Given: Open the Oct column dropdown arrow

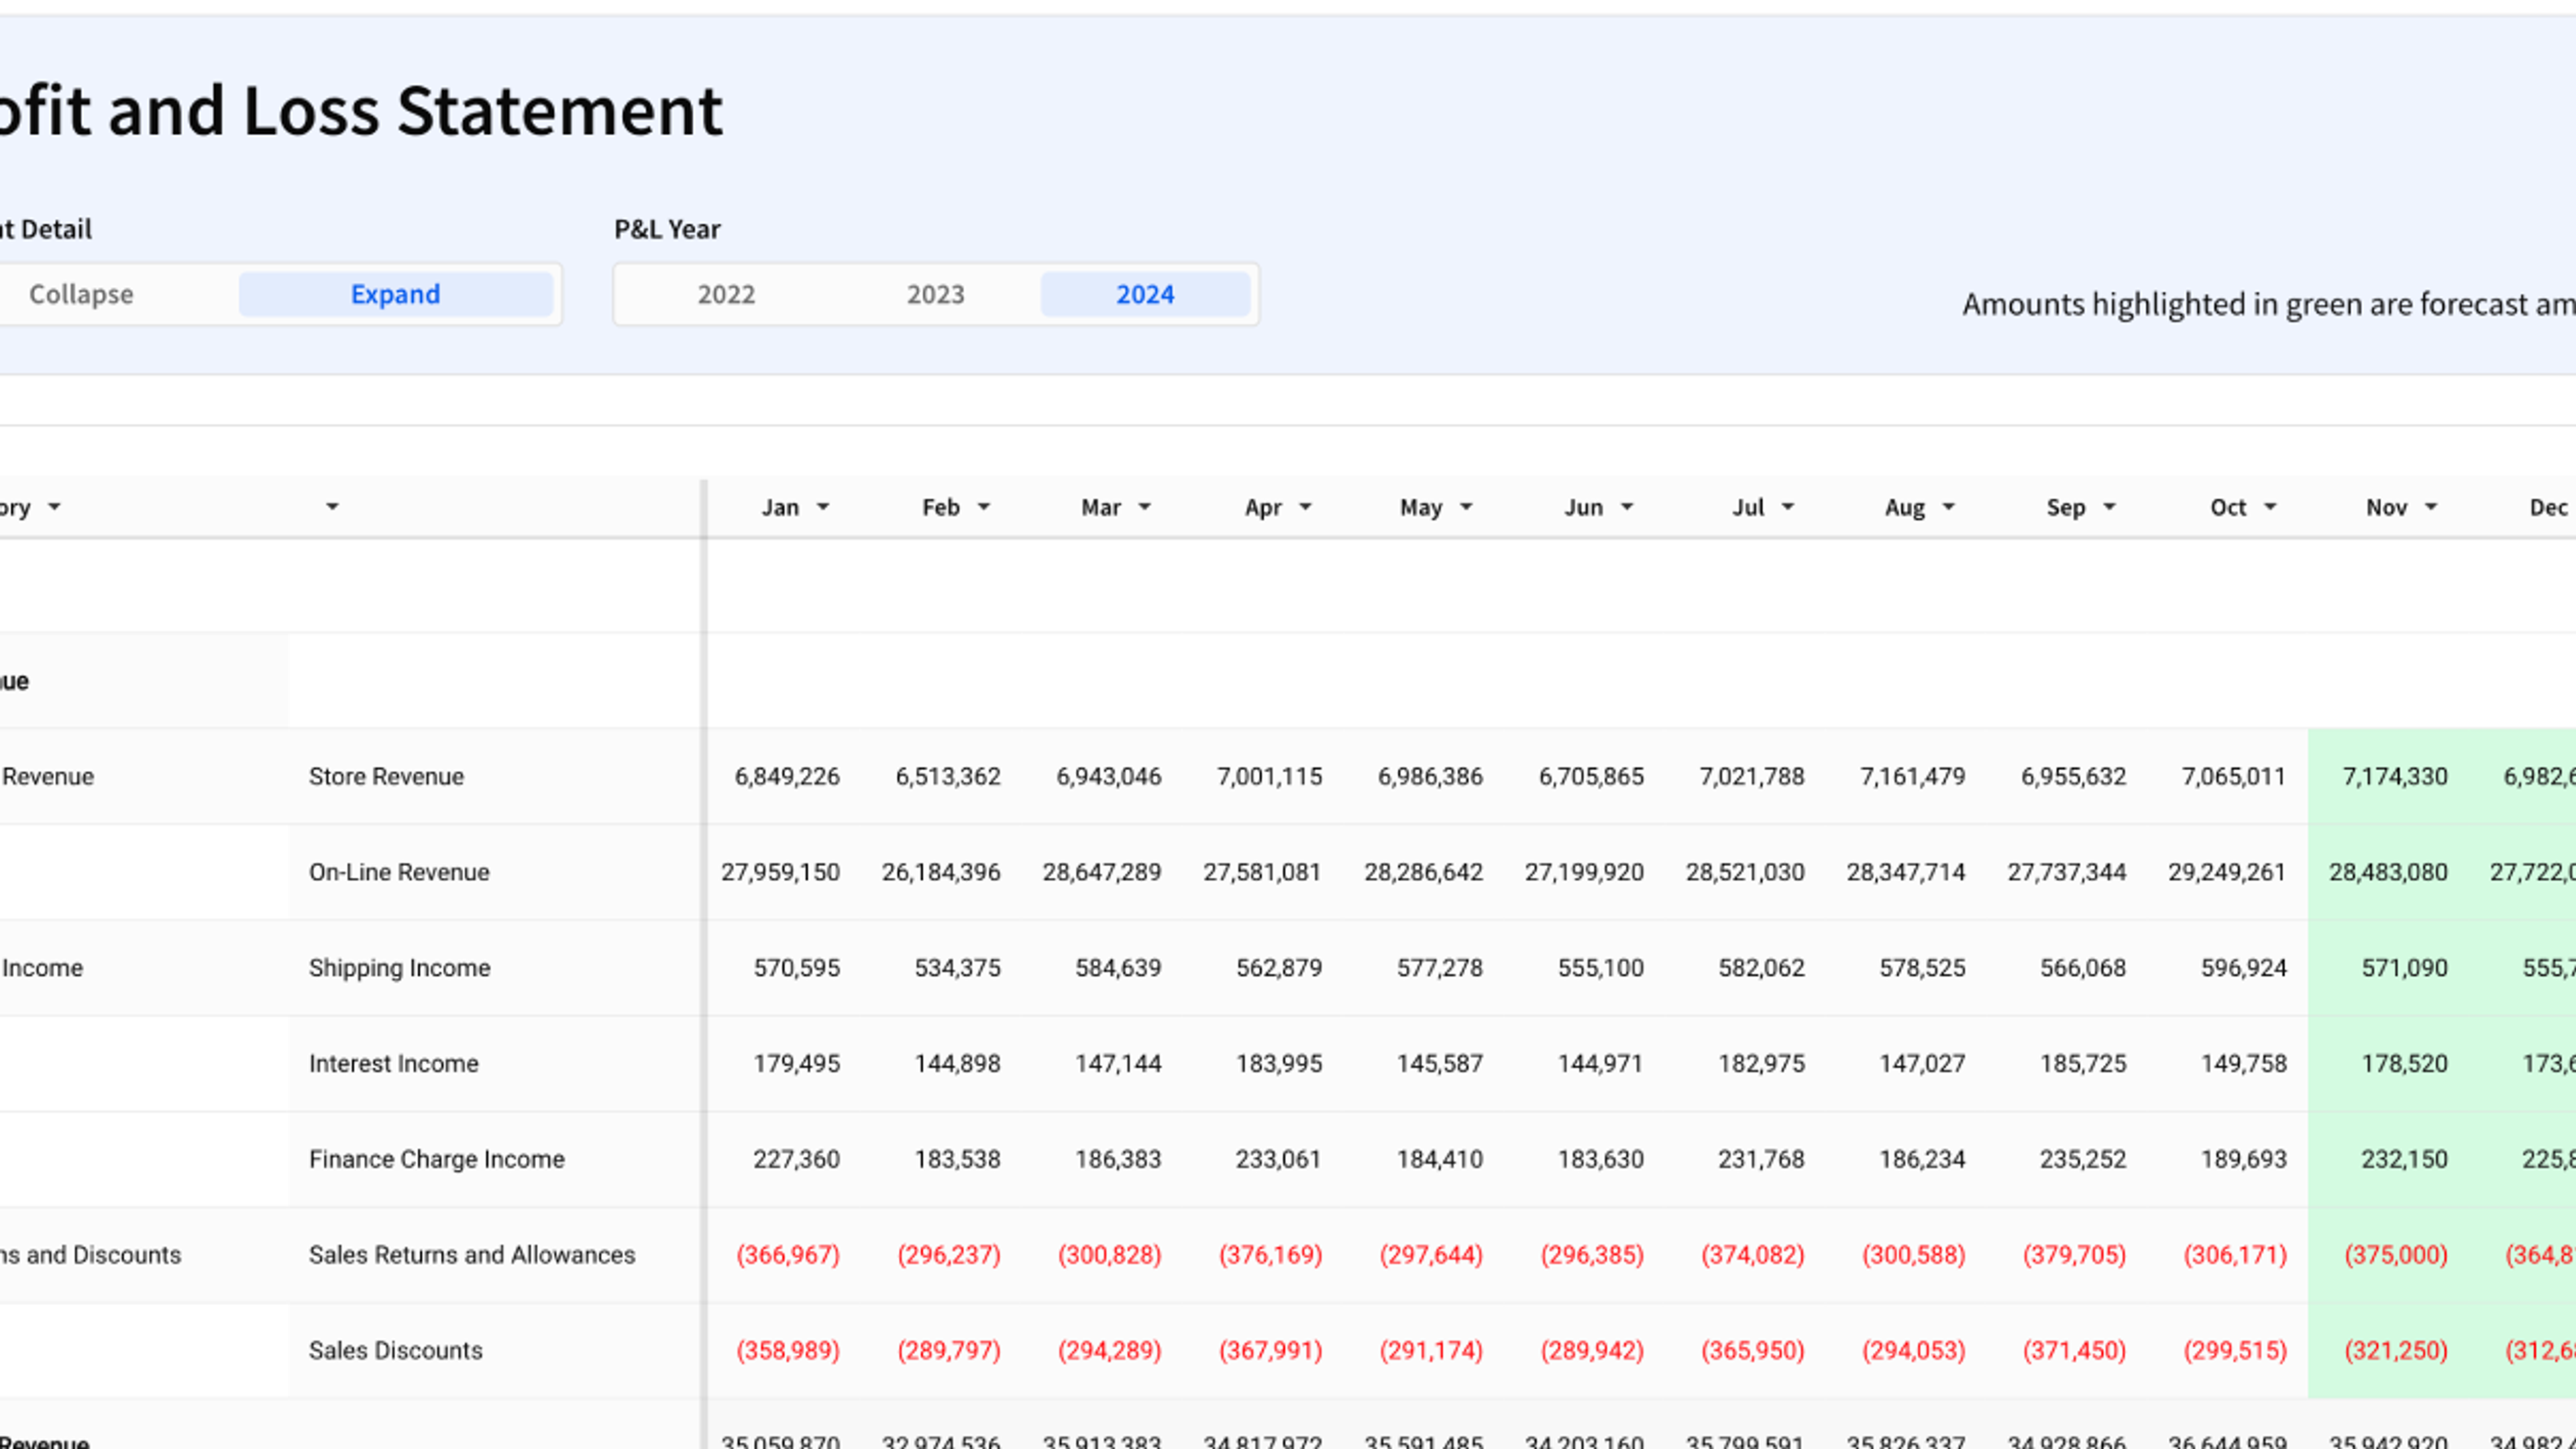Looking at the screenshot, I should coord(2270,507).
